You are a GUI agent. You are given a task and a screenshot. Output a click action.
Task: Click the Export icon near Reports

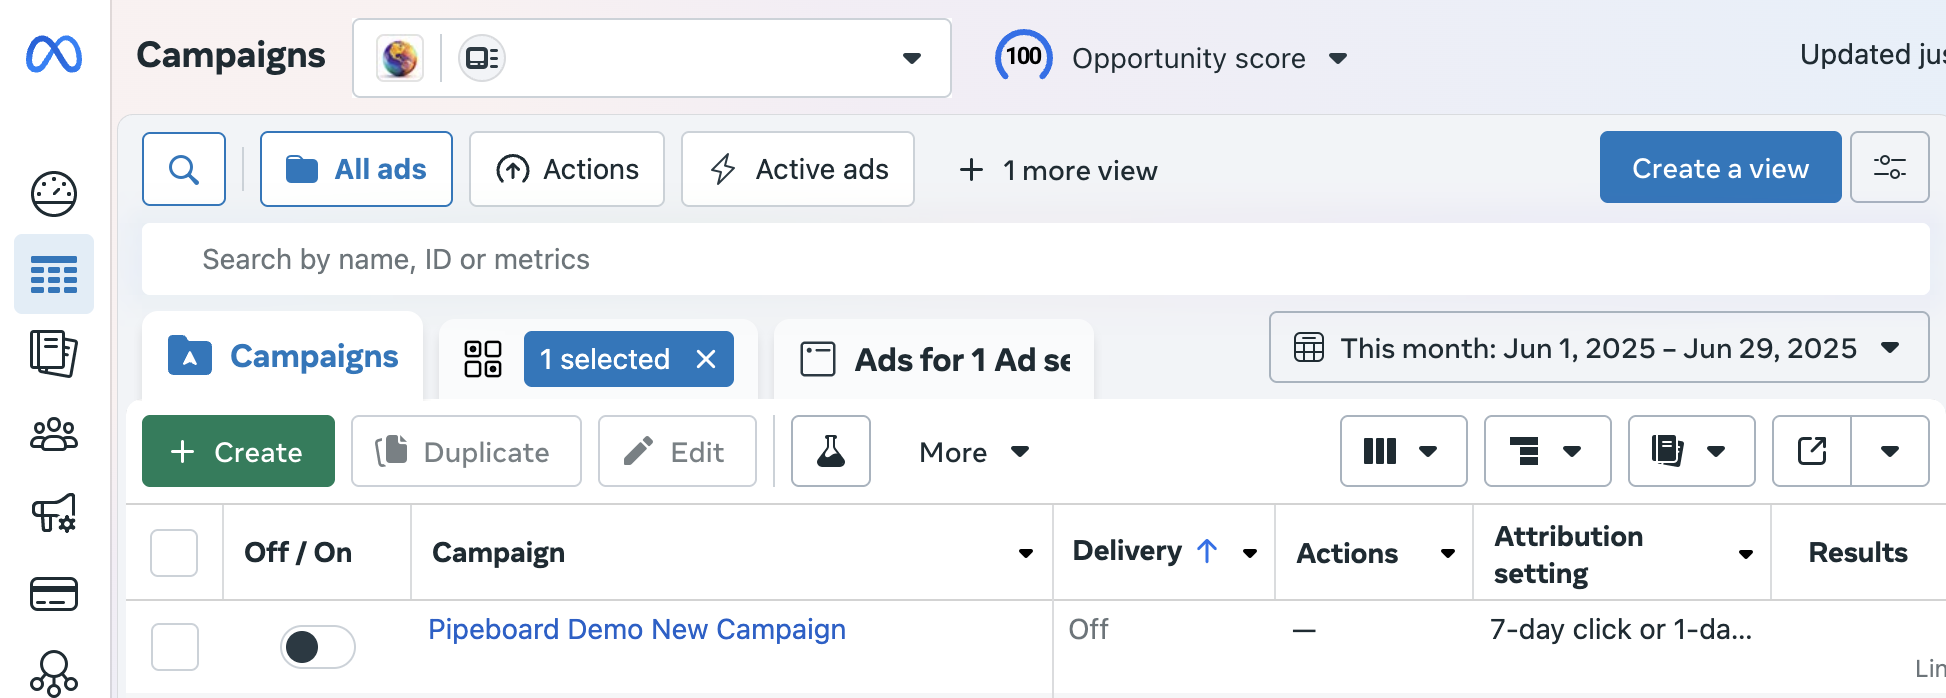pyautogui.click(x=1811, y=451)
